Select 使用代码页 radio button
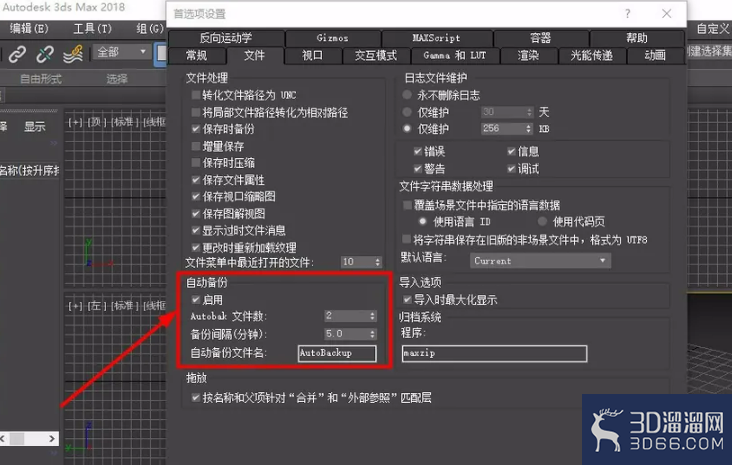This screenshot has width=732, height=465. point(542,221)
